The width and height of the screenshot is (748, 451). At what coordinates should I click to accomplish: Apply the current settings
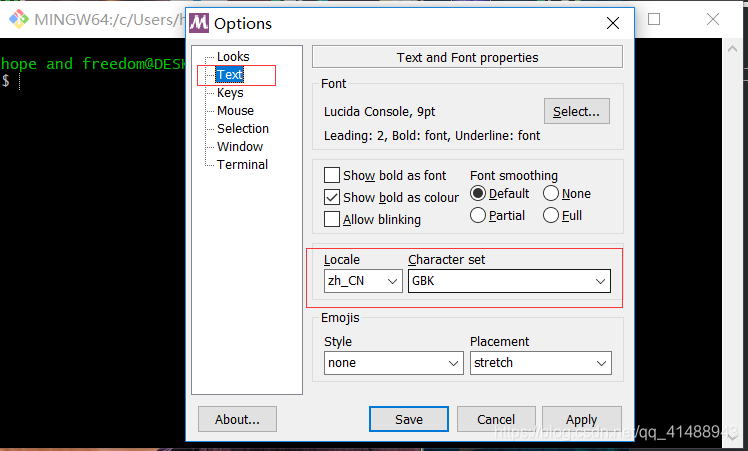(582, 420)
